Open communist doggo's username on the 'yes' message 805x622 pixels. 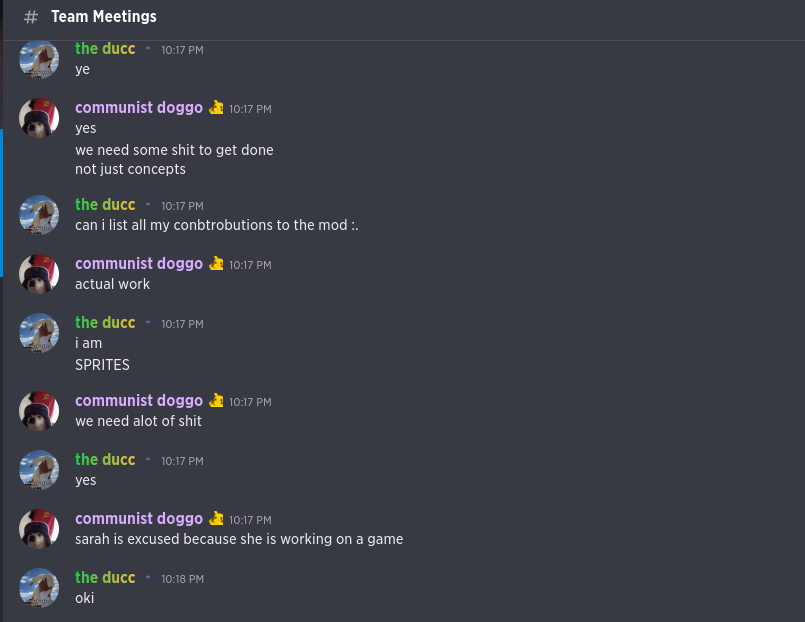[x=139, y=107]
